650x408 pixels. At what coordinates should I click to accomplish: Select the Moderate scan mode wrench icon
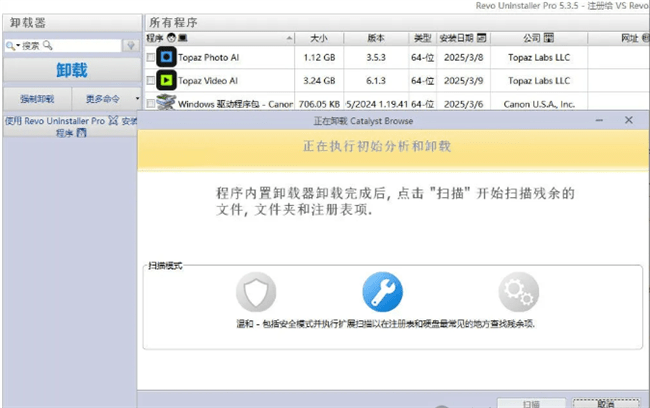382,292
